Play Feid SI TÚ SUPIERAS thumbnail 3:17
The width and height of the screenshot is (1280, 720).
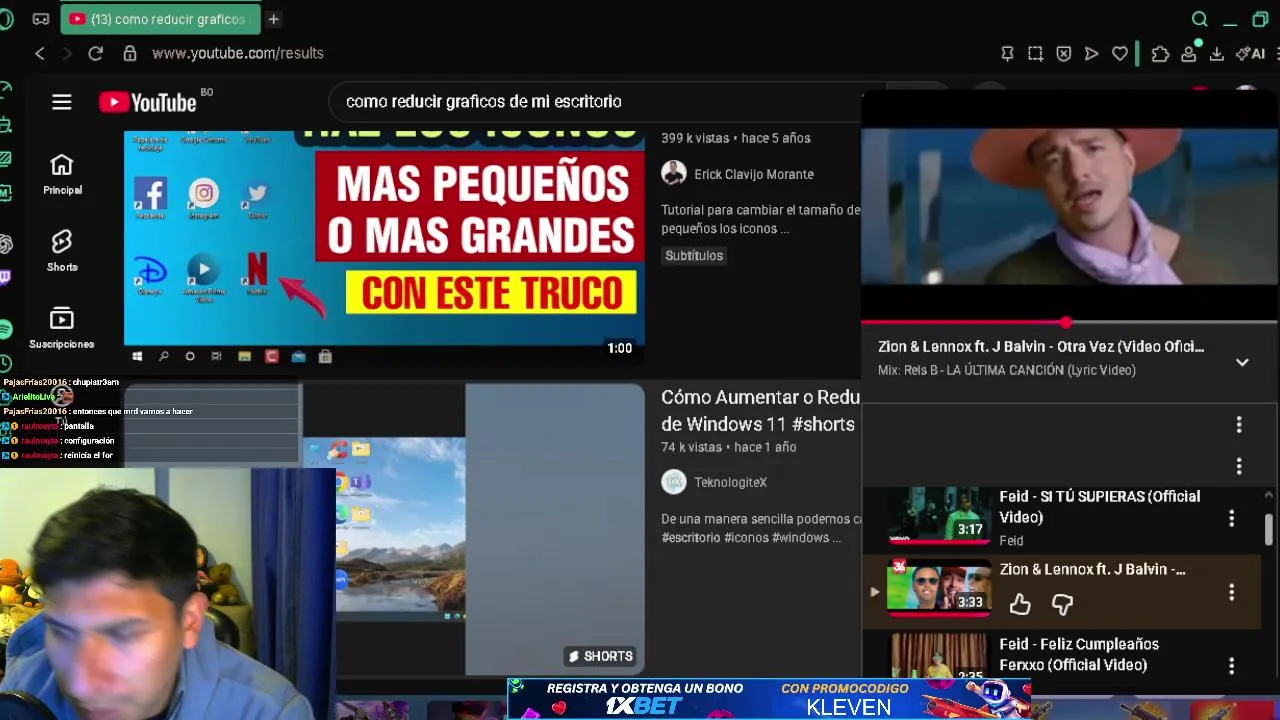pyautogui.click(x=938, y=518)
